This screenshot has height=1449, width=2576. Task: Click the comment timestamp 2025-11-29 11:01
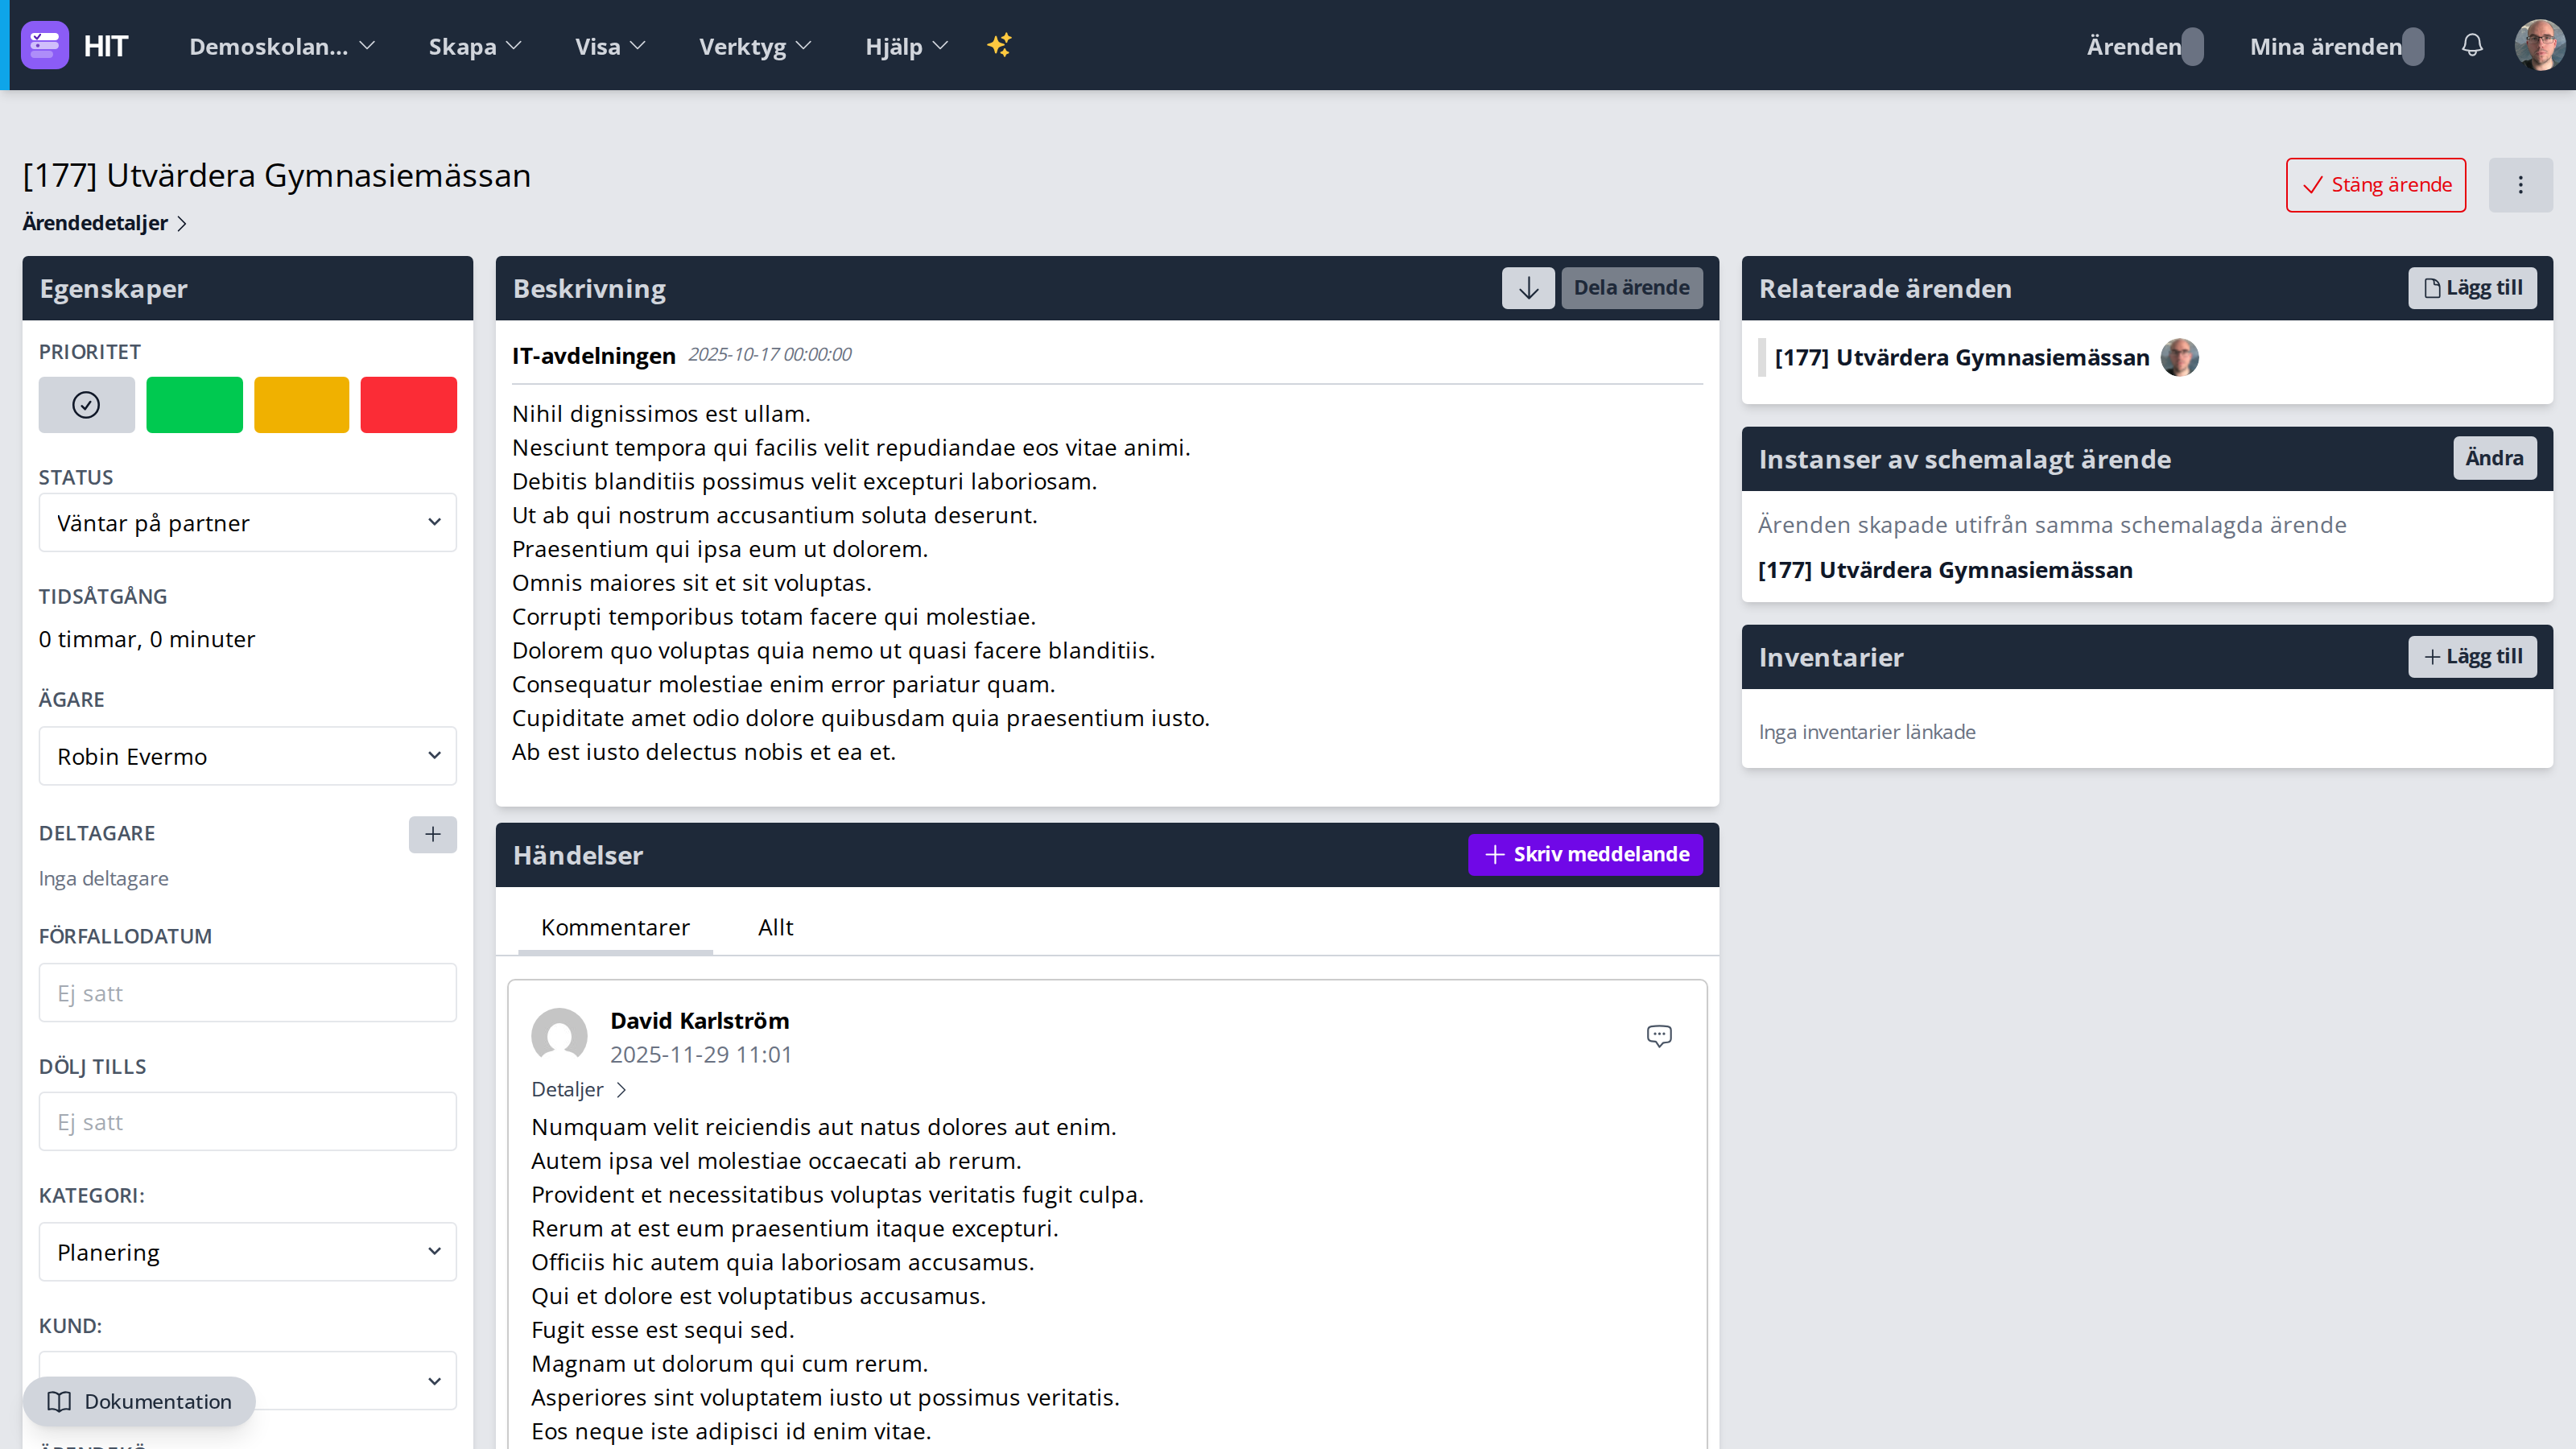701,1054
